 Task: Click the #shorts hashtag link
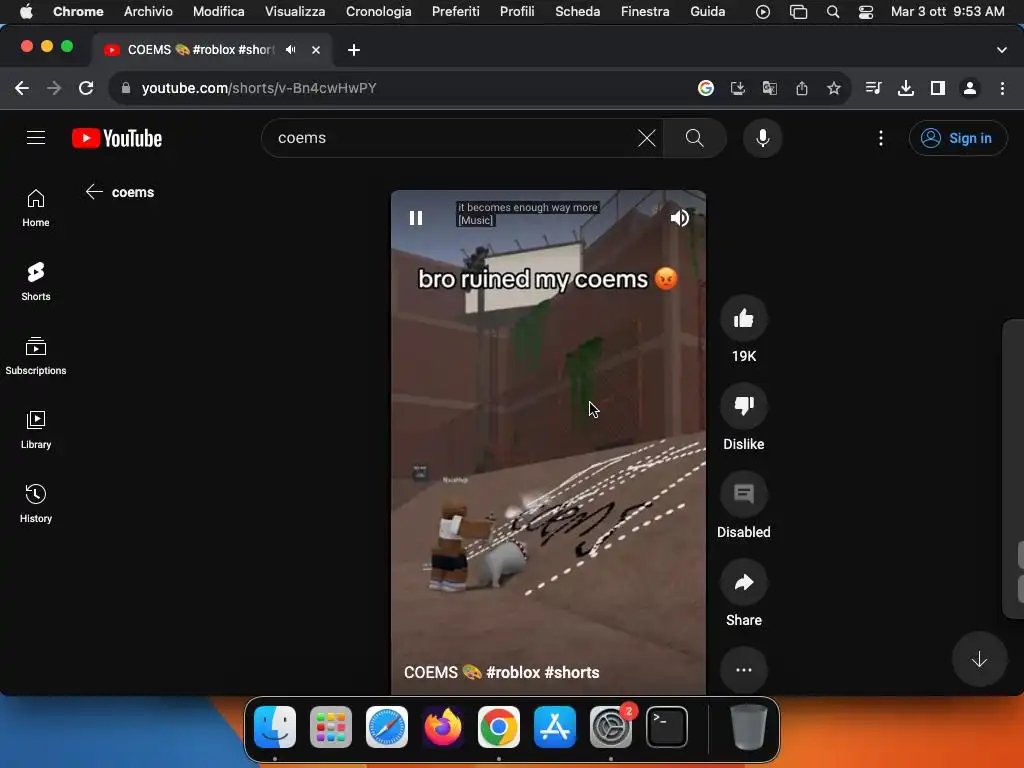(x=571, y=672)
